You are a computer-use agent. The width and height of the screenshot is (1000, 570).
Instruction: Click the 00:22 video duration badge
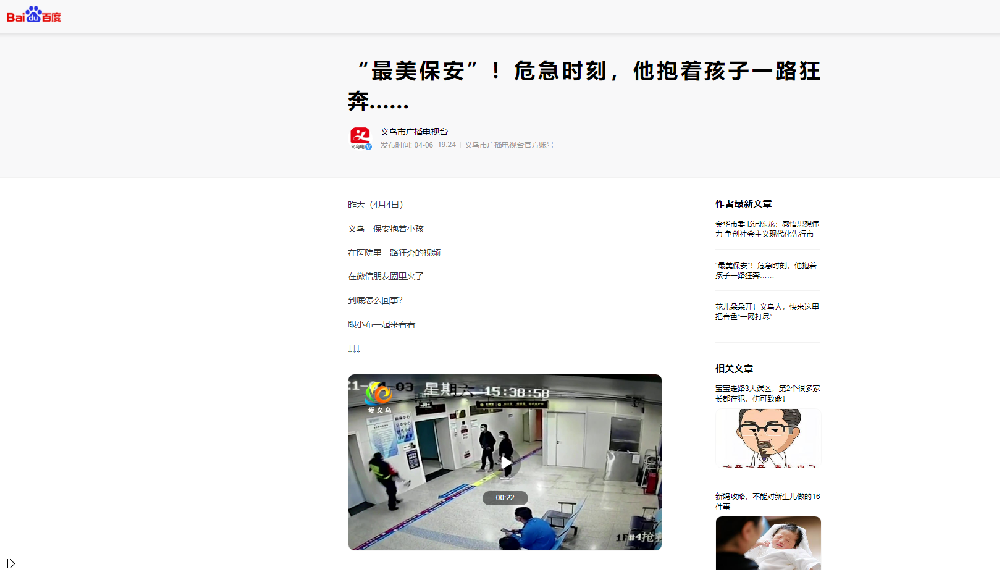click(505, 497)
